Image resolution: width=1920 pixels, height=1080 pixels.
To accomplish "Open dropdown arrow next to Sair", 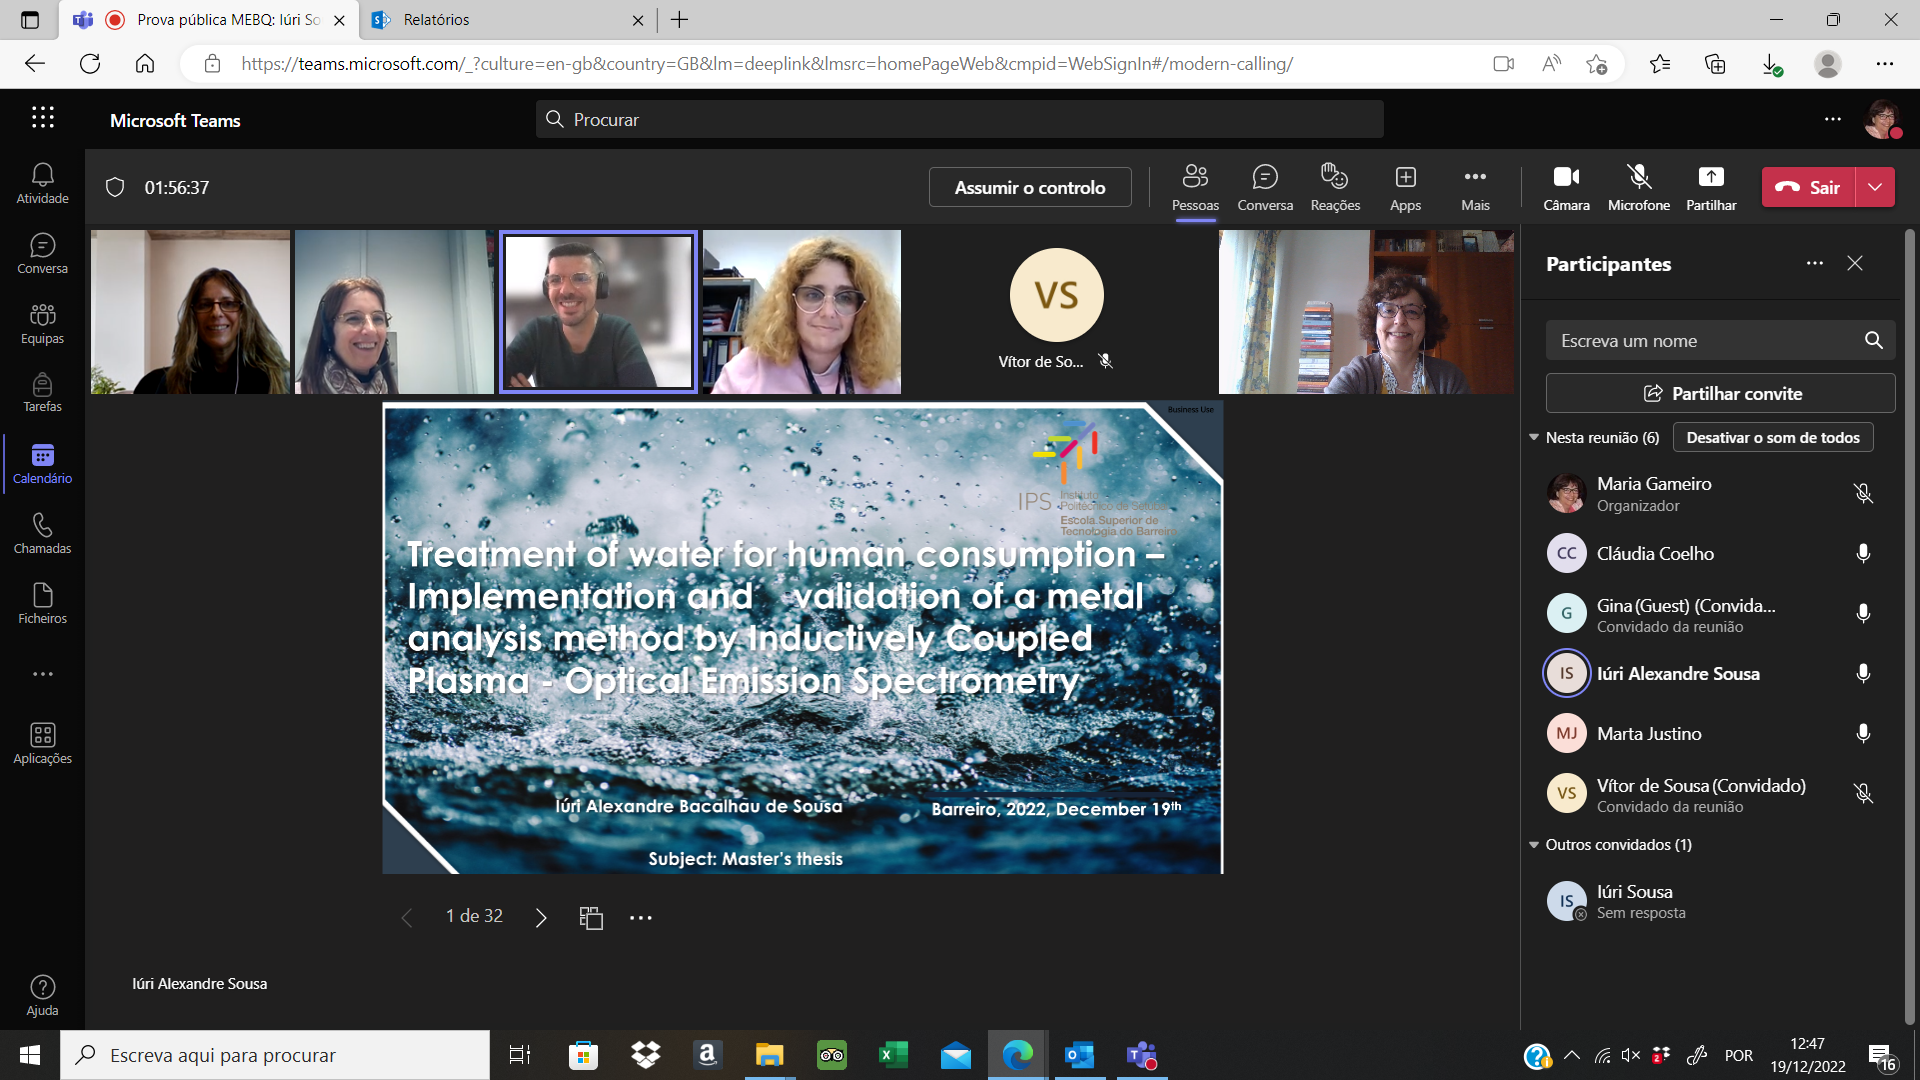I will coord(1875,187).
